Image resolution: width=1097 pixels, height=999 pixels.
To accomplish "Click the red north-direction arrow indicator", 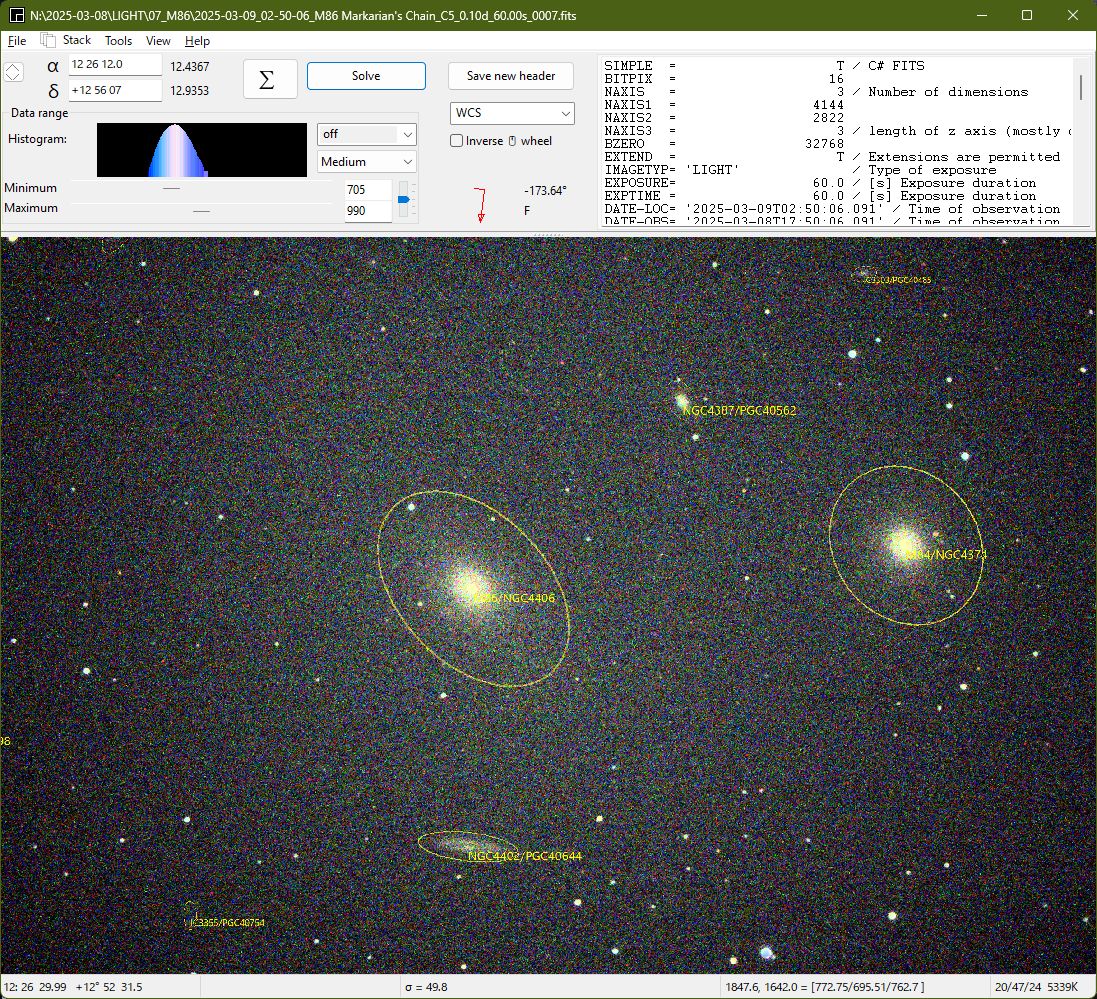I will tap(480, 204).
